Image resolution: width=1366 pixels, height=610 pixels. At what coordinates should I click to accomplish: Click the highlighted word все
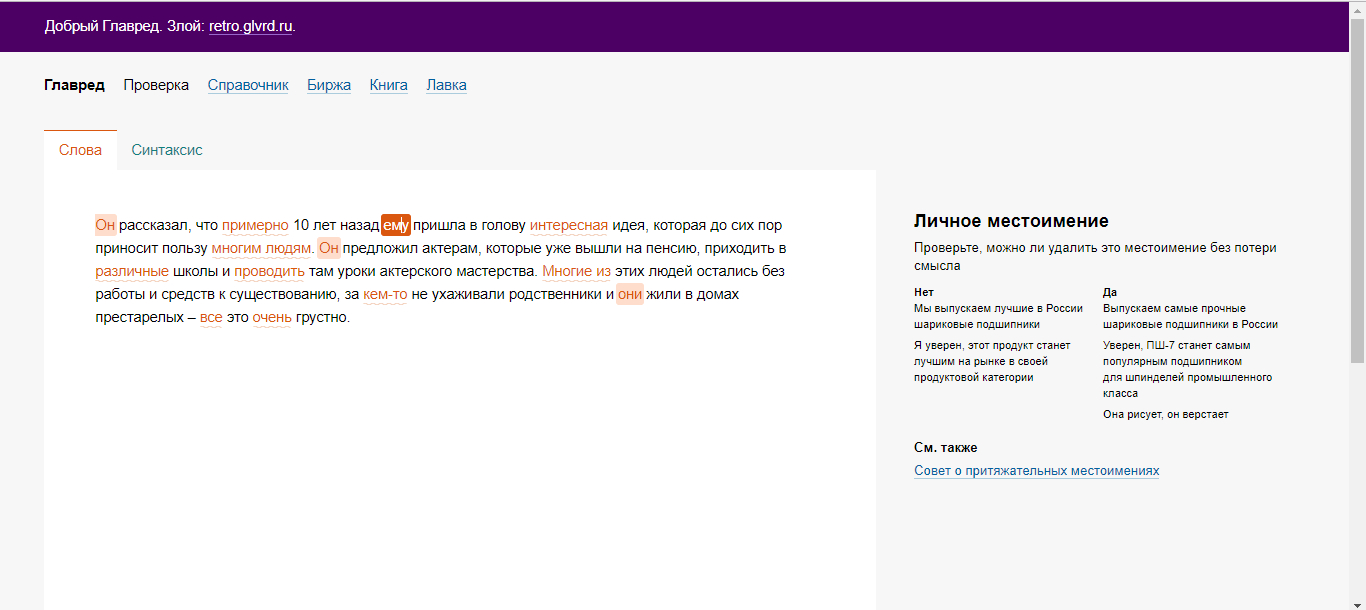(211, 317)
